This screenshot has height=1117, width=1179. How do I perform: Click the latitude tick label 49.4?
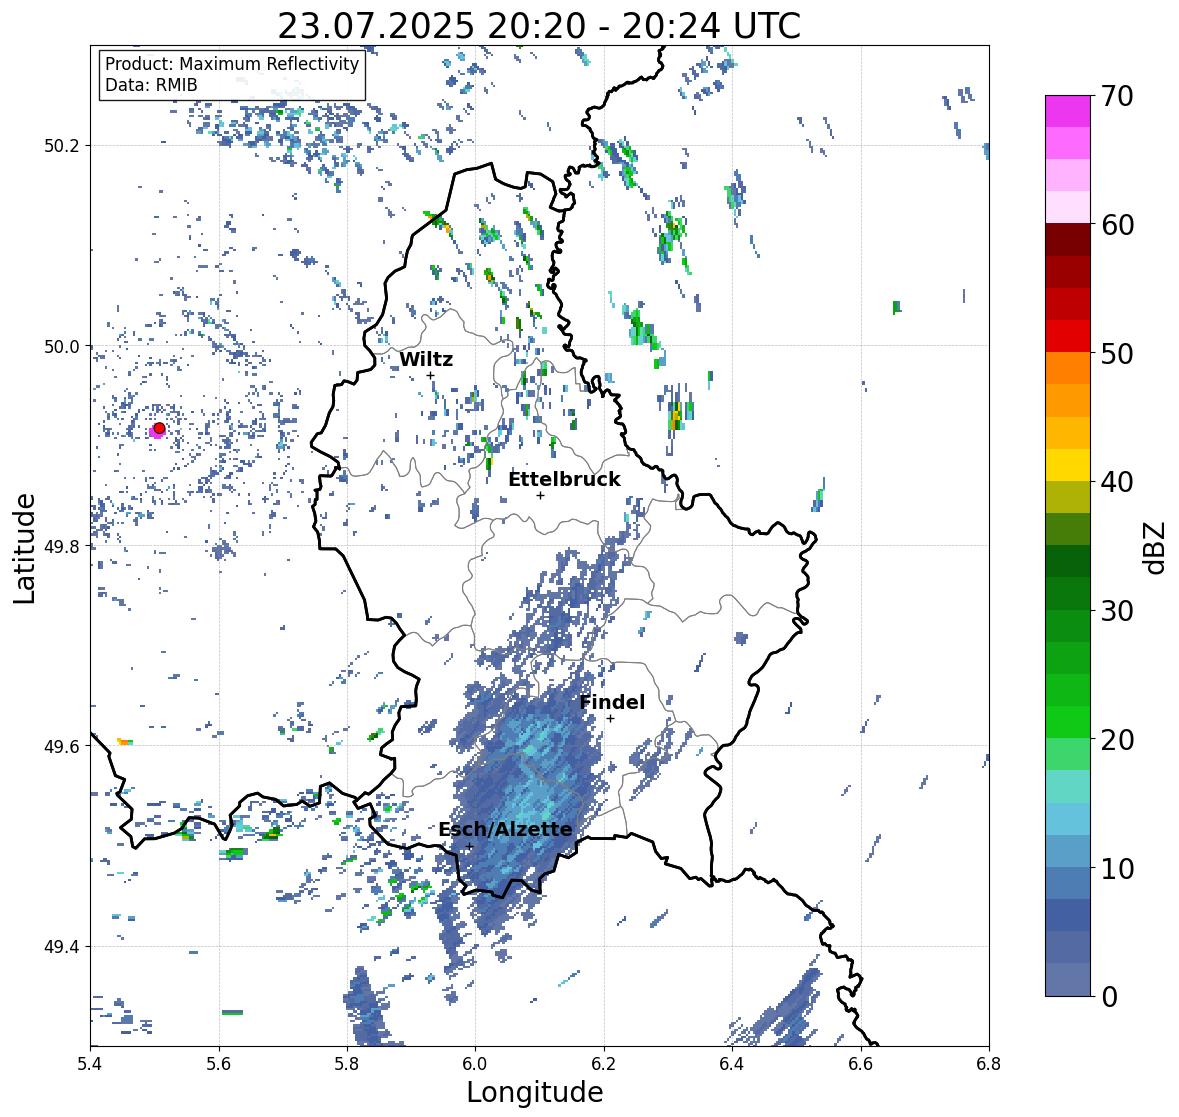62,947
